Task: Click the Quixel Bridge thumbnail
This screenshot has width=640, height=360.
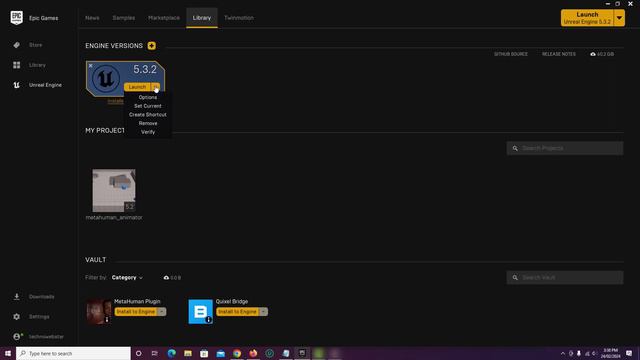Action: (x=200, y=311)
